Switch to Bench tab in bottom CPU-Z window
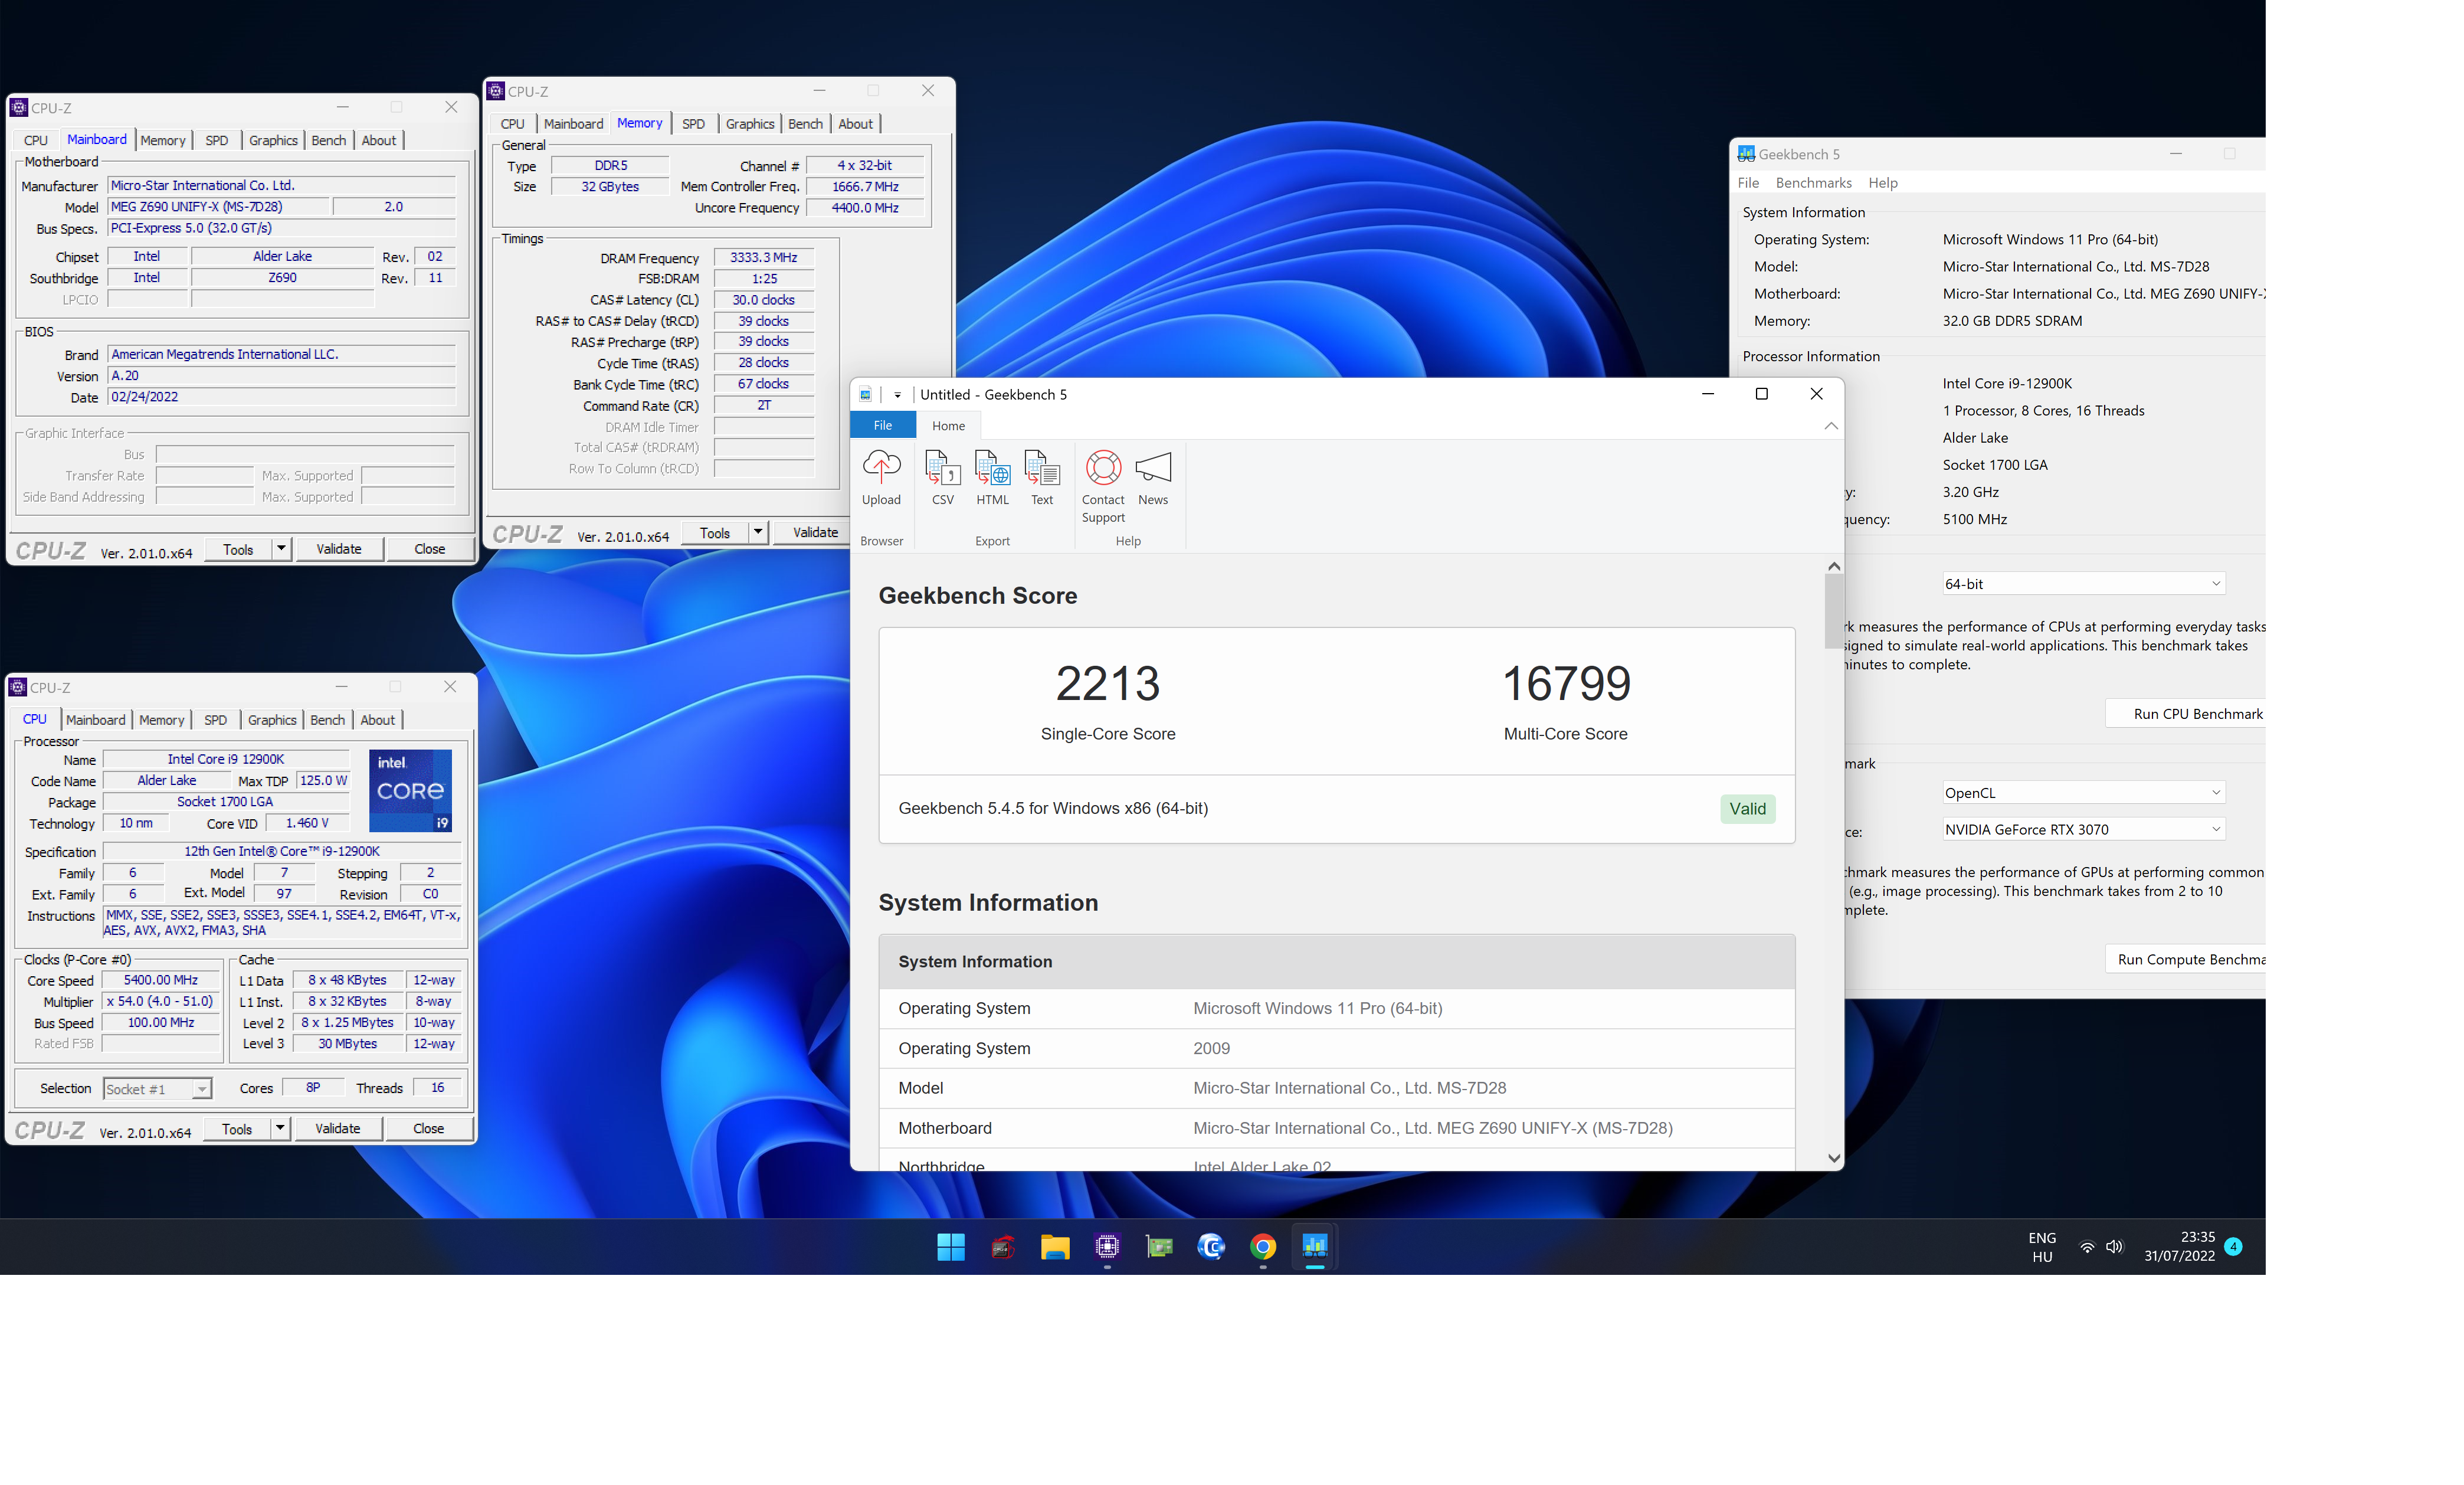This screenshot has width=2464, height=1485. (x=327, y=720)
